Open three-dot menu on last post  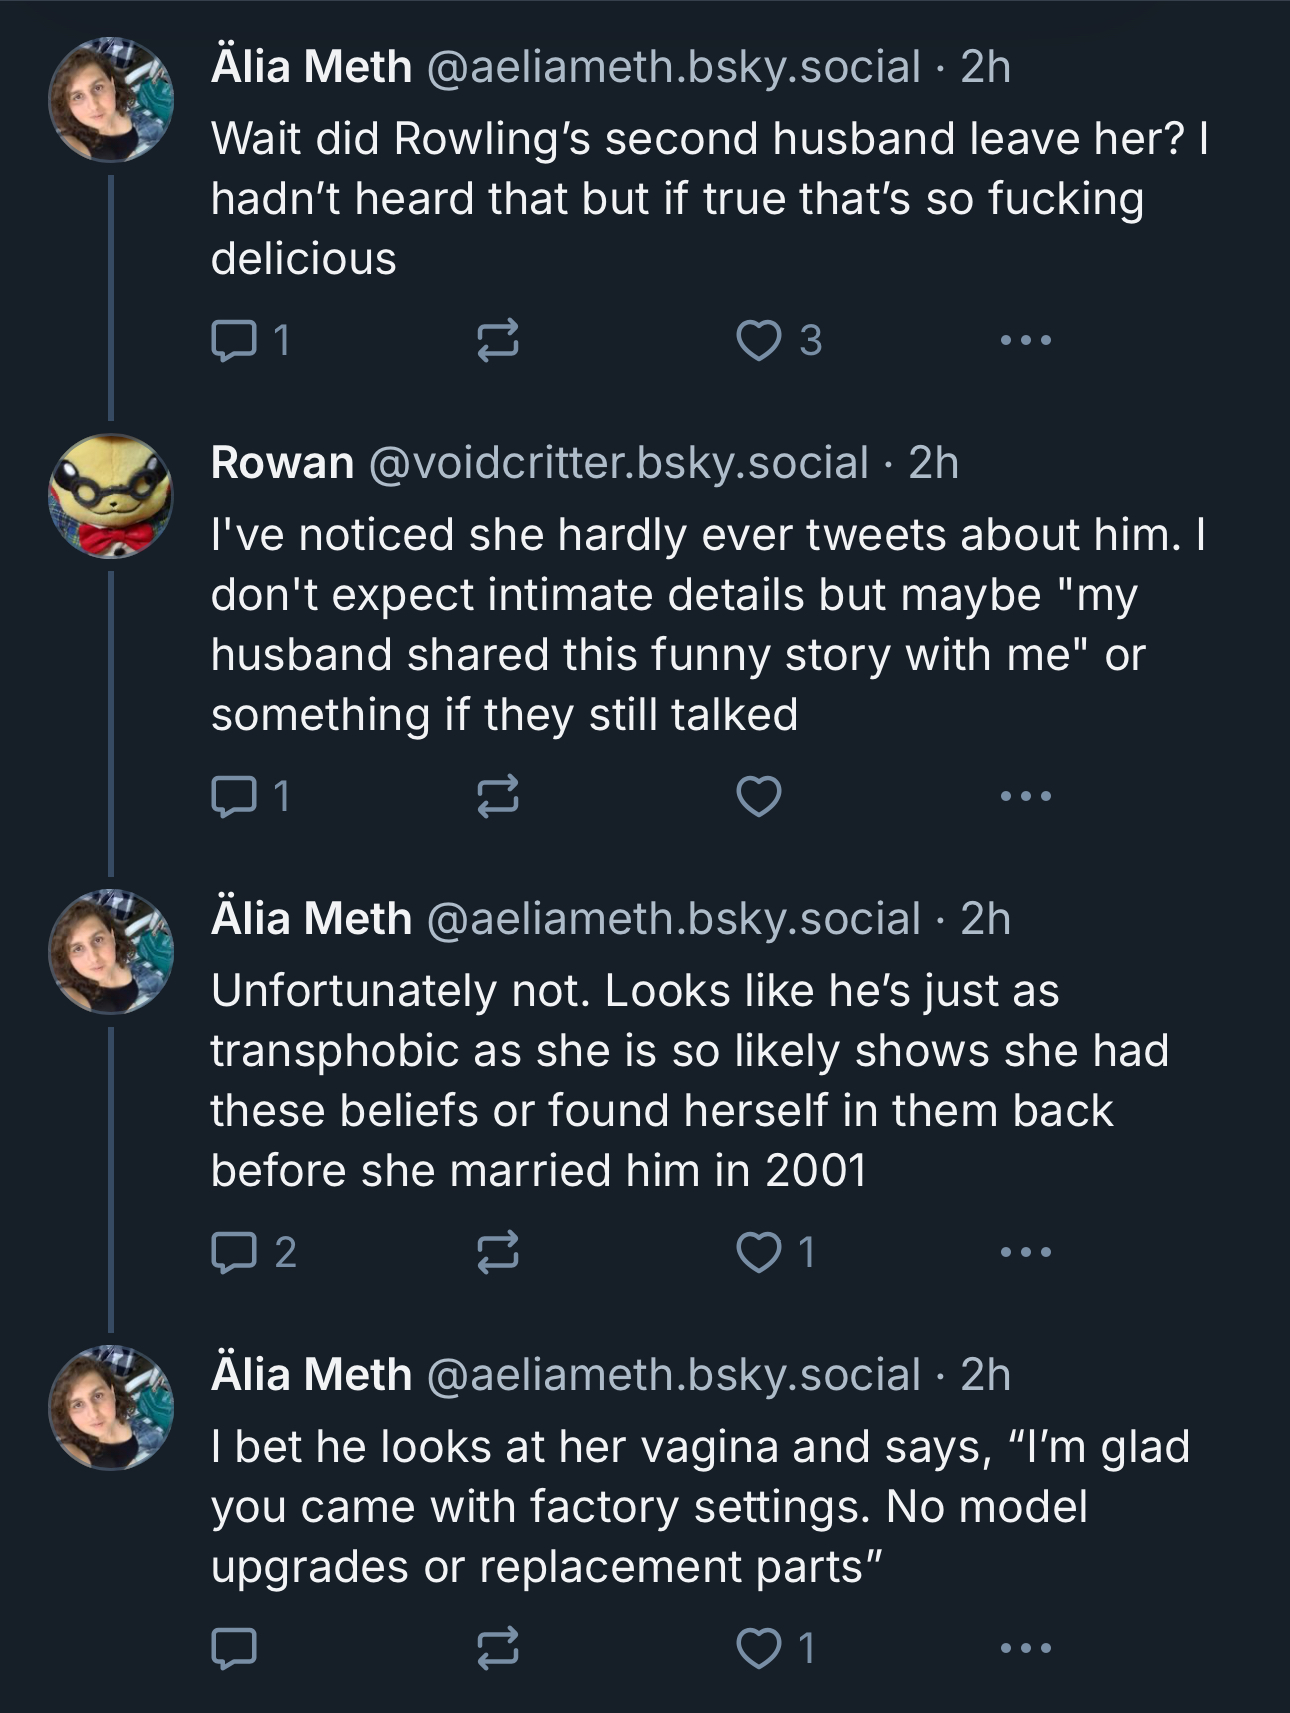pos(1025,1649)
